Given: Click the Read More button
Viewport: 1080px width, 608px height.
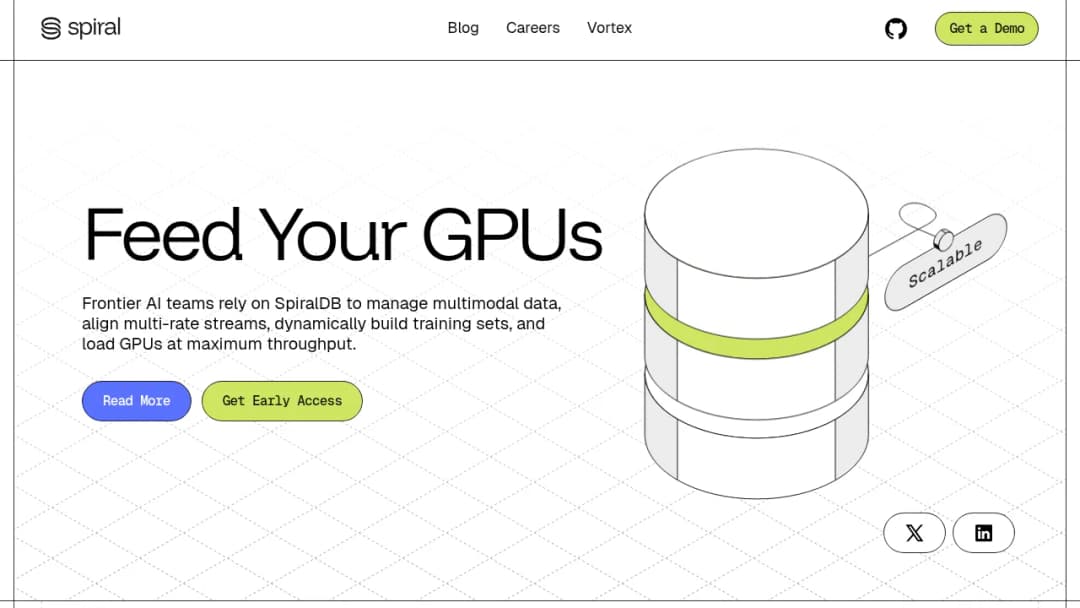Looking at the screenshot, I should pyautogui.click(x=136, y=401).
